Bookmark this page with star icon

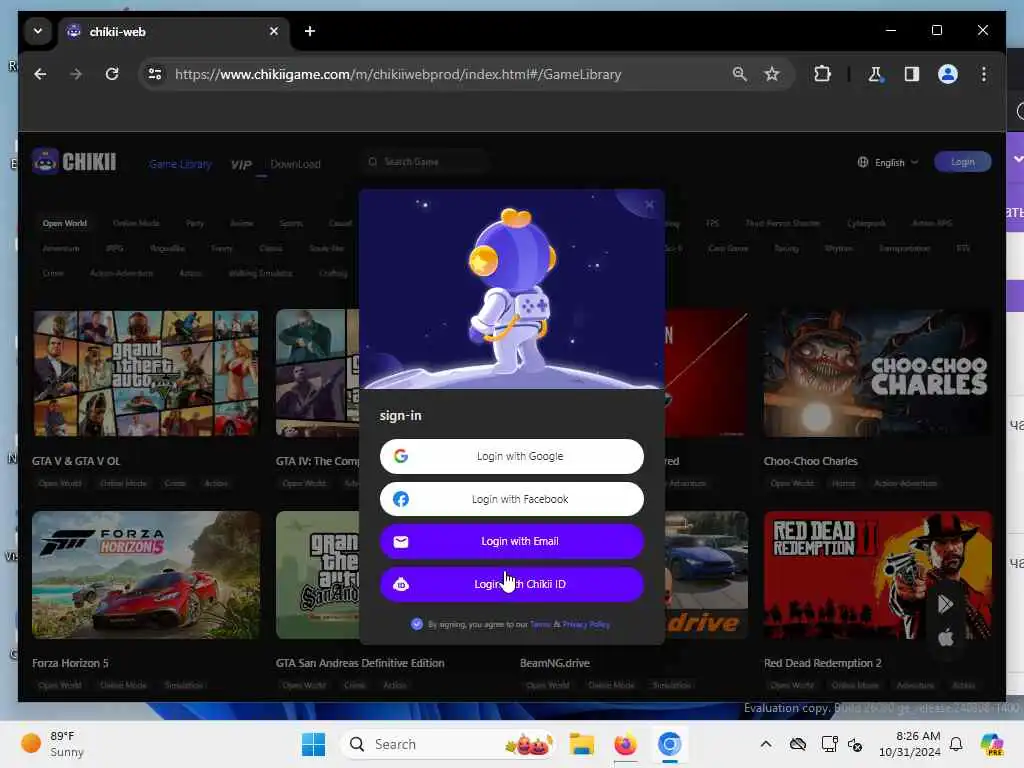tap(772, 74)
